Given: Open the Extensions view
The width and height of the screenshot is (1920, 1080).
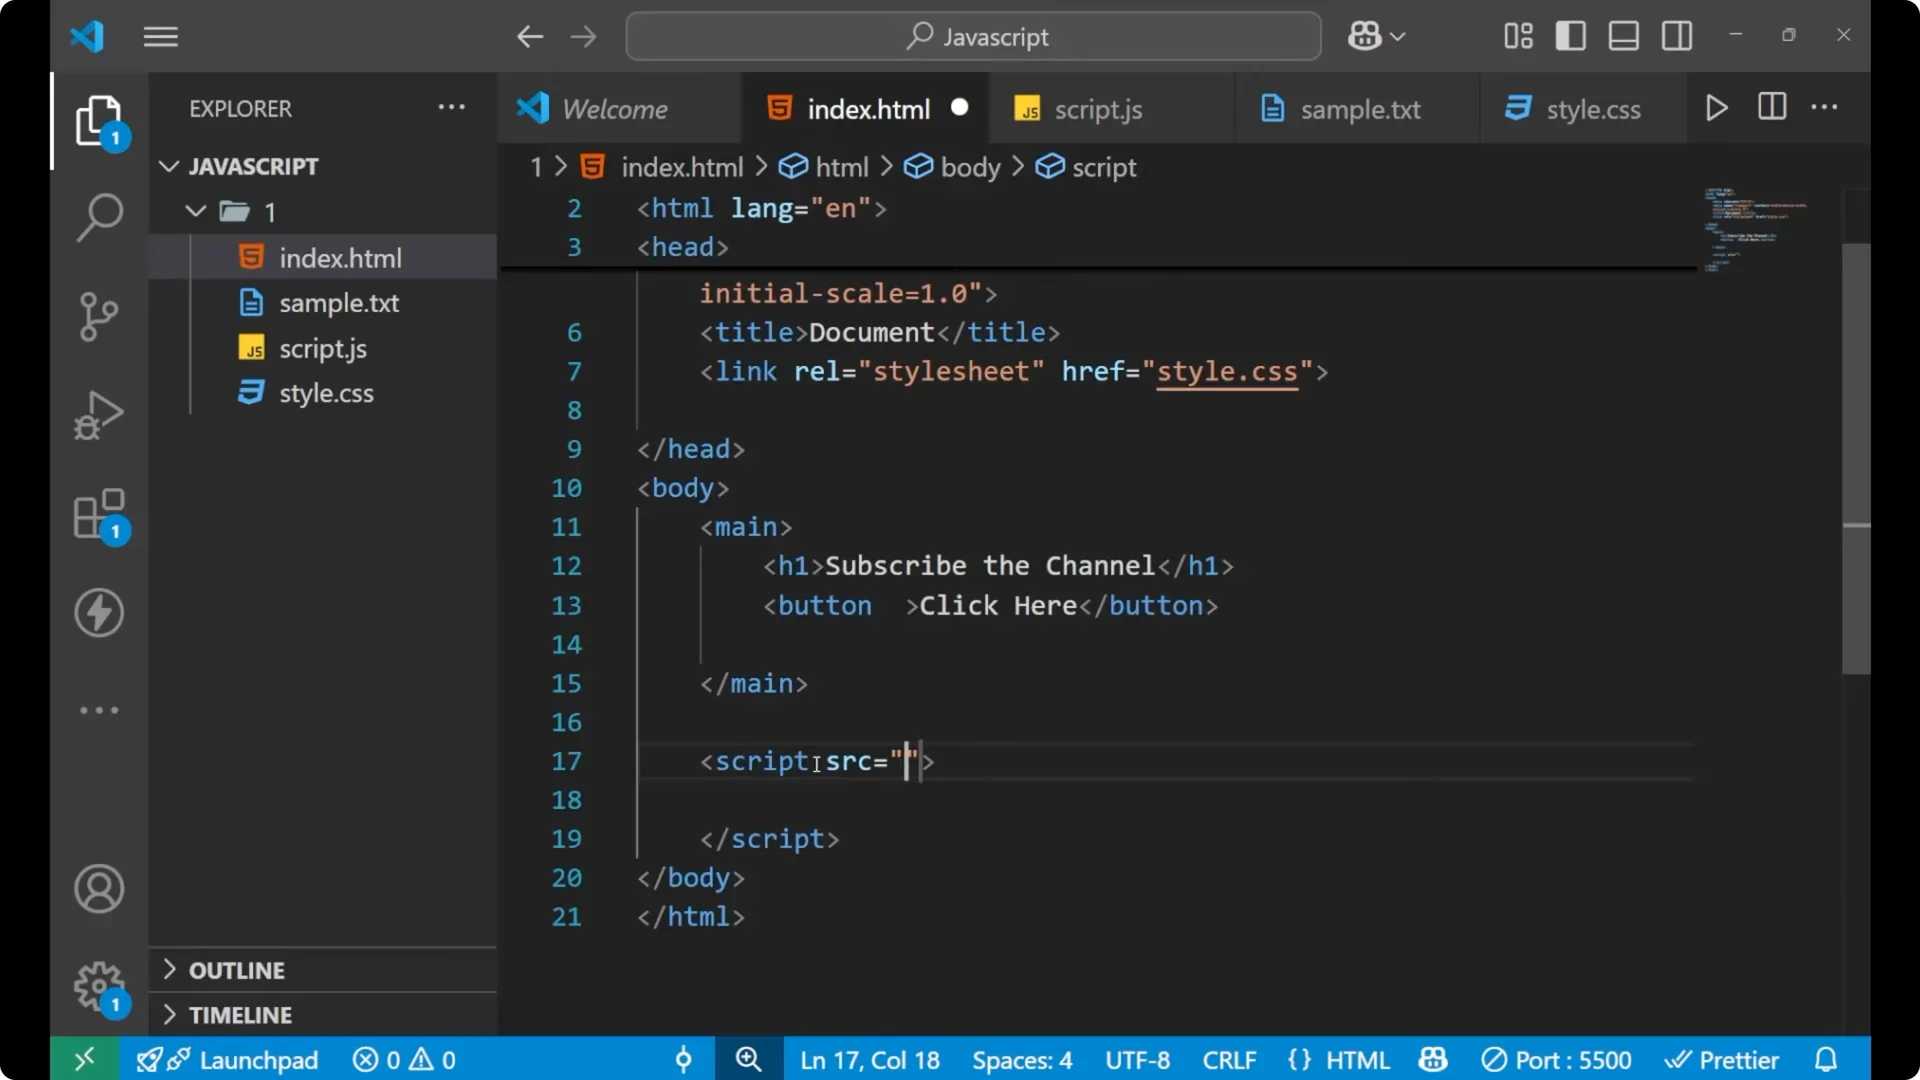Looking at the screenshot, I should pyautogui.click(x=98, y=513).
